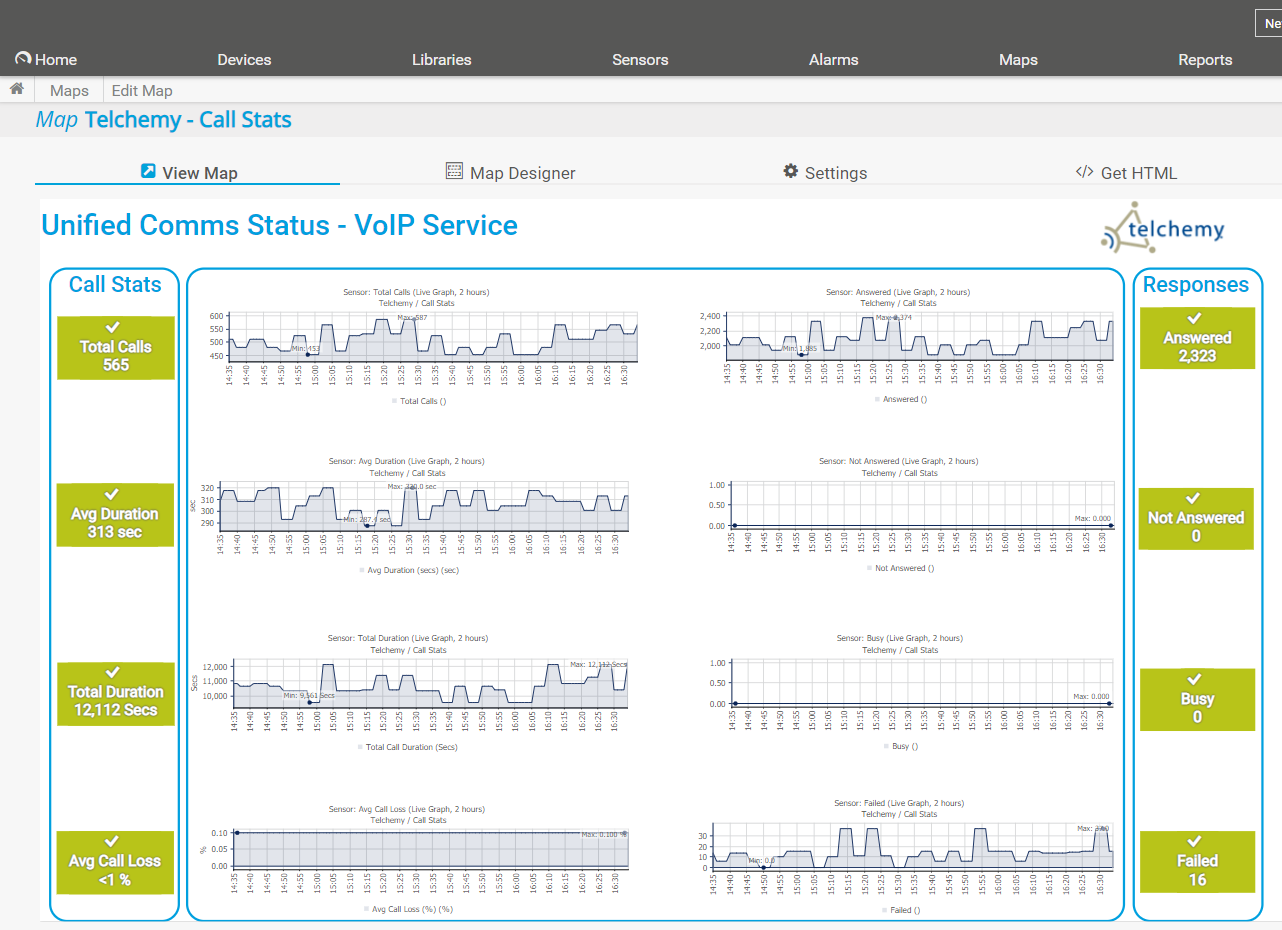Click the home icon in the breadcrumb bar
The height and width of the screenshot is (930, 1282).
click(16, 89)
